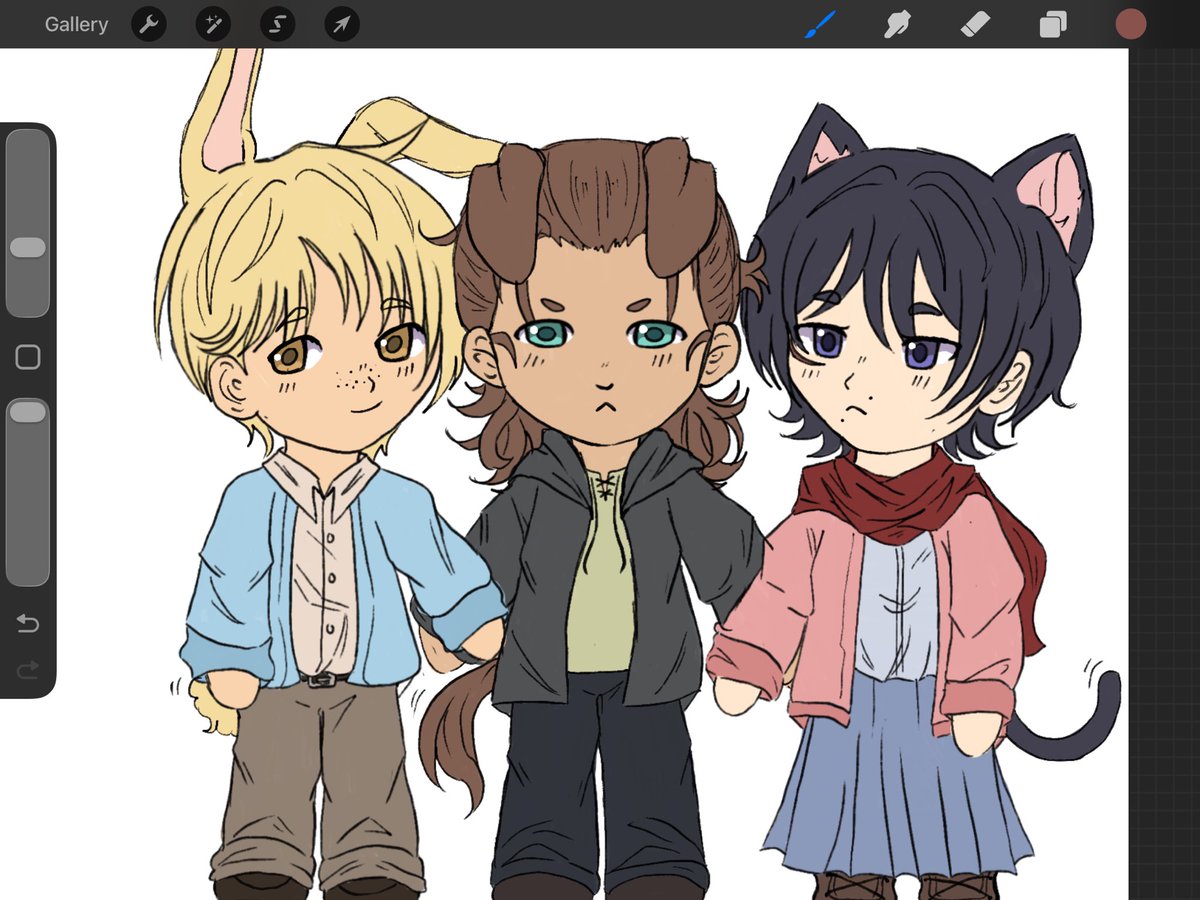Open the active color picker swatch

(1131, 24)
